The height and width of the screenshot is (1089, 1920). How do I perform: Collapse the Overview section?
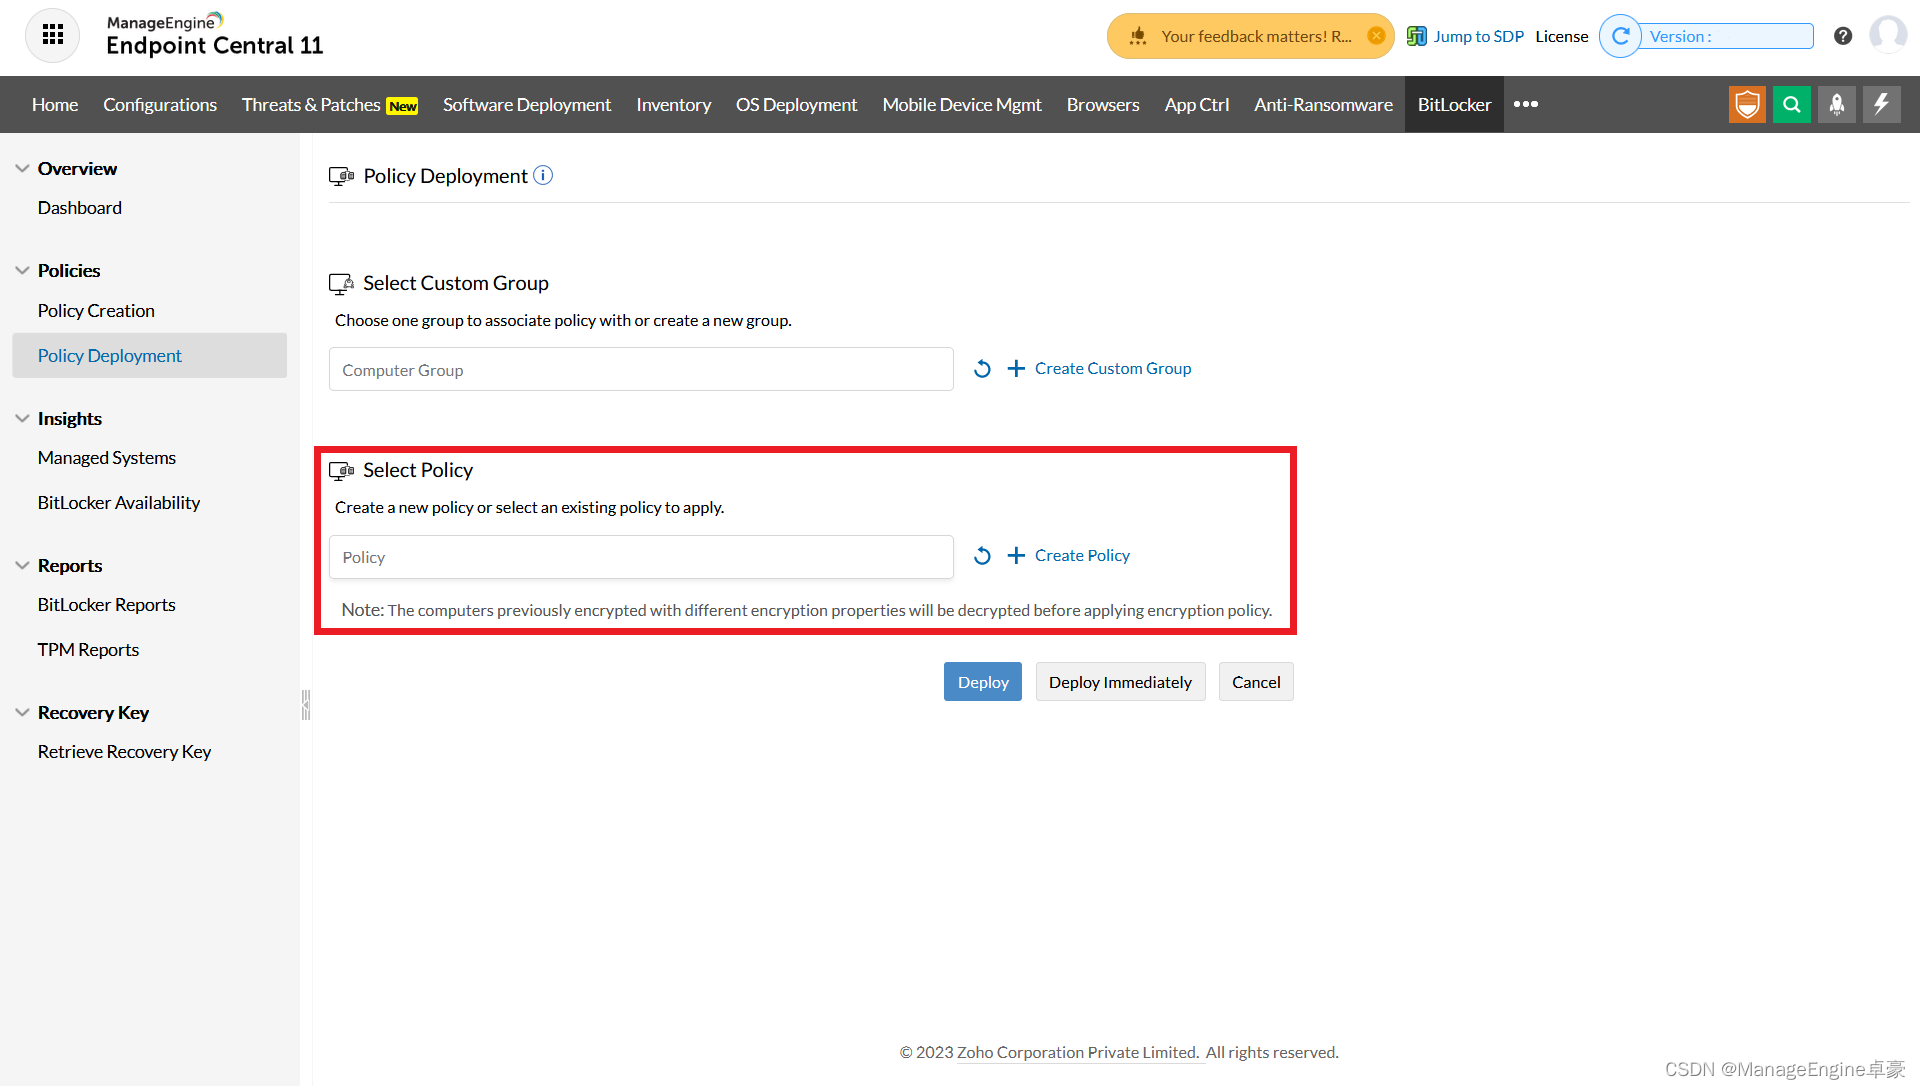click(22, 169)
